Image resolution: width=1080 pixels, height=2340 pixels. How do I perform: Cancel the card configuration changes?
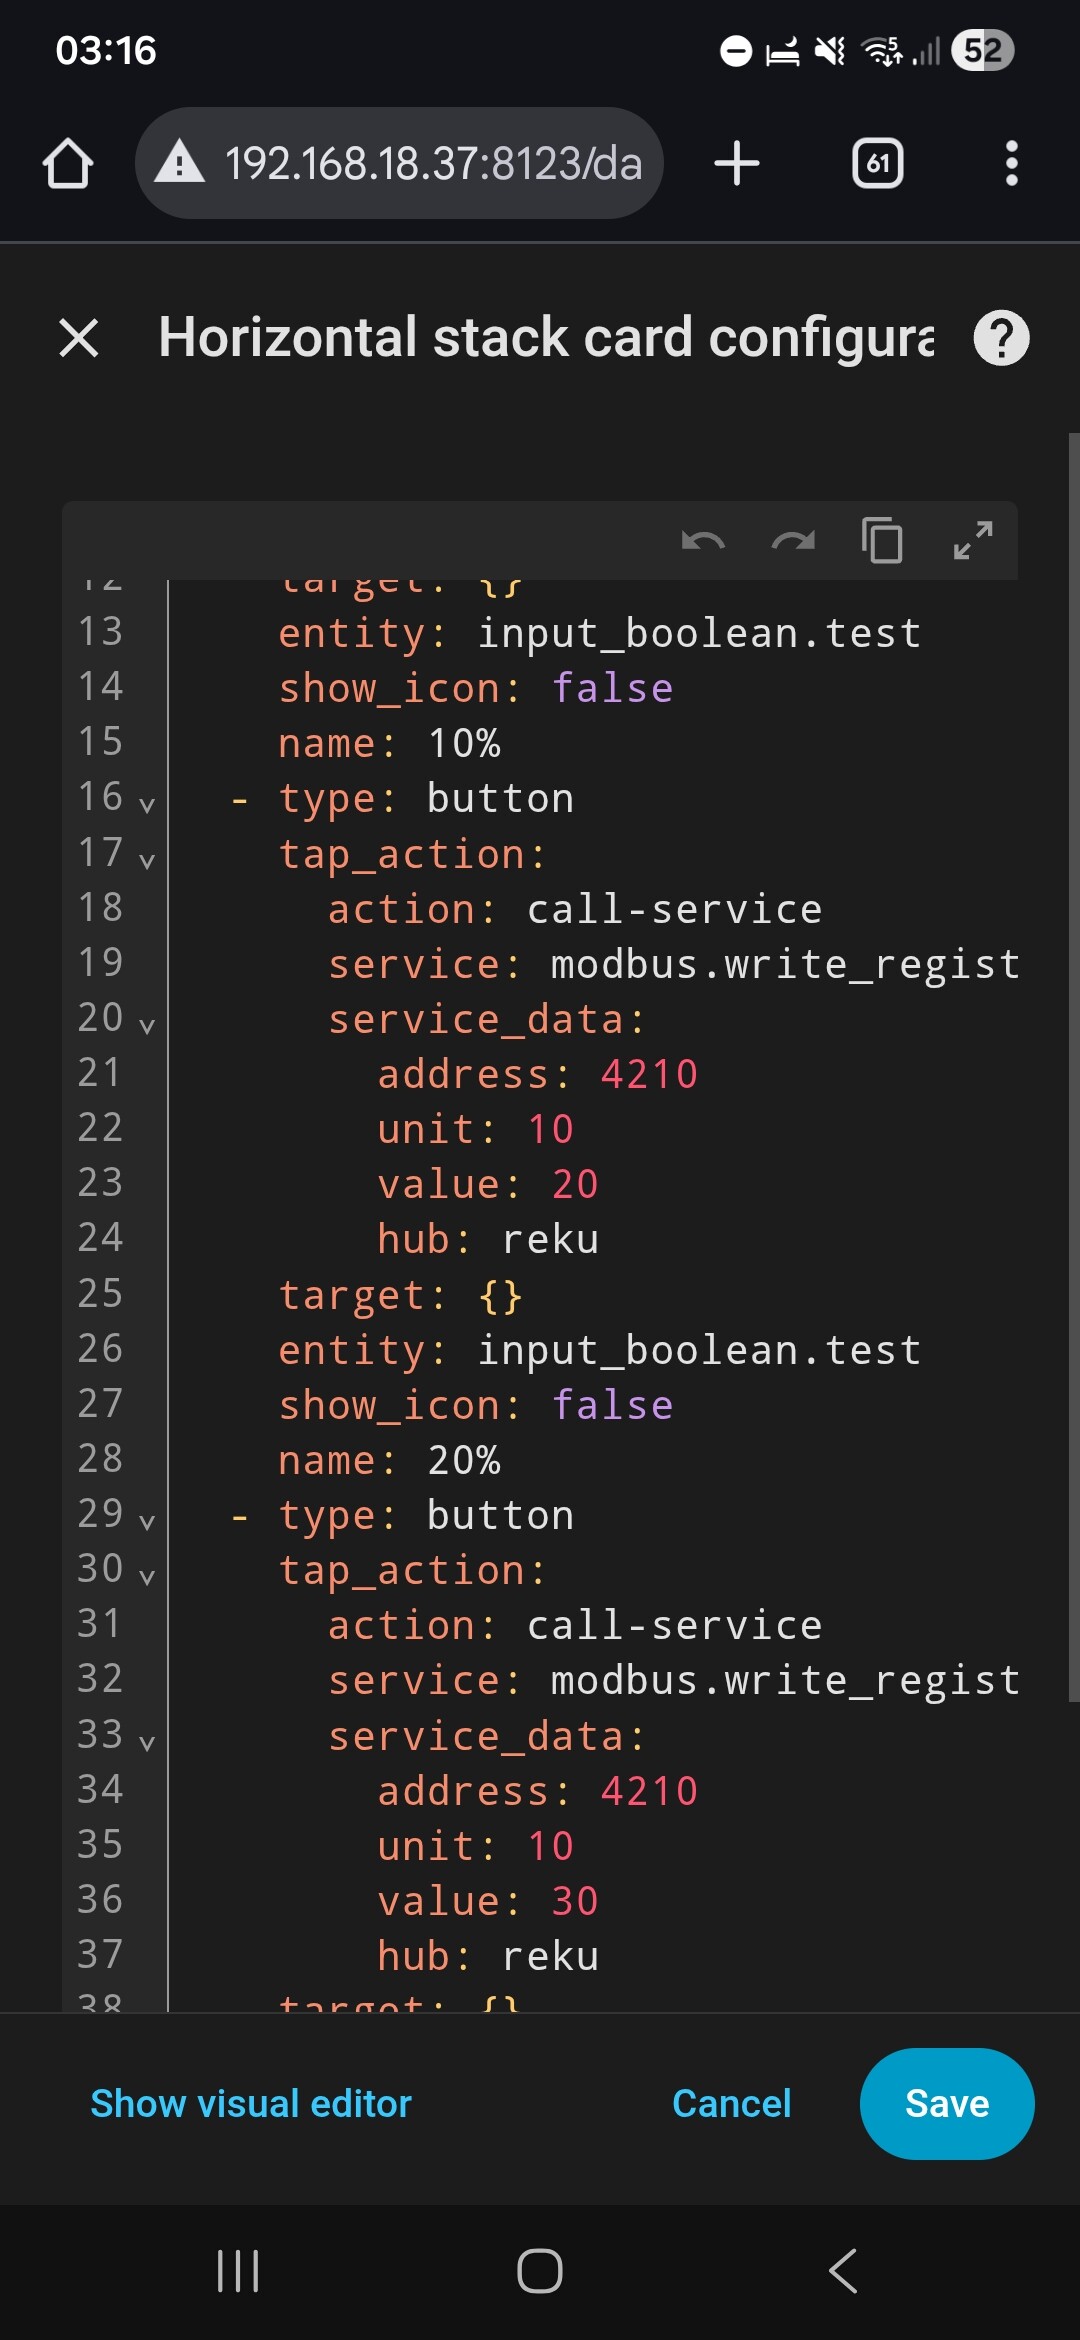(x=731, y=2104)
